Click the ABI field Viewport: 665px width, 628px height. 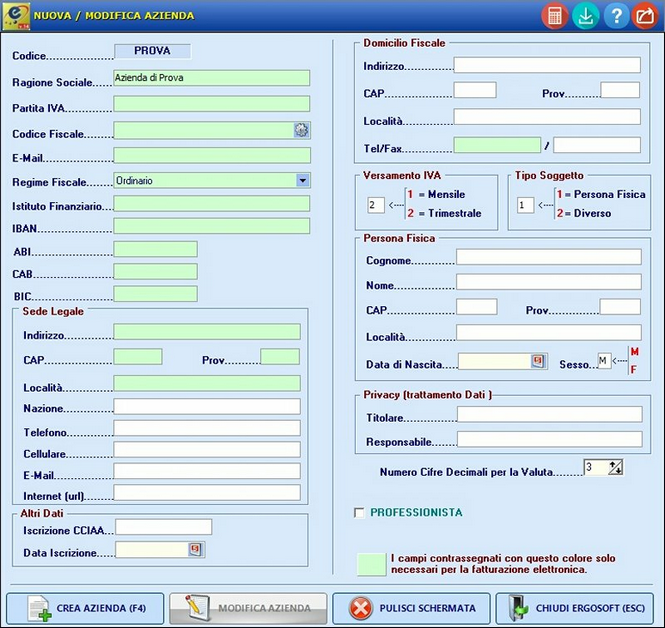coord(155,249)
